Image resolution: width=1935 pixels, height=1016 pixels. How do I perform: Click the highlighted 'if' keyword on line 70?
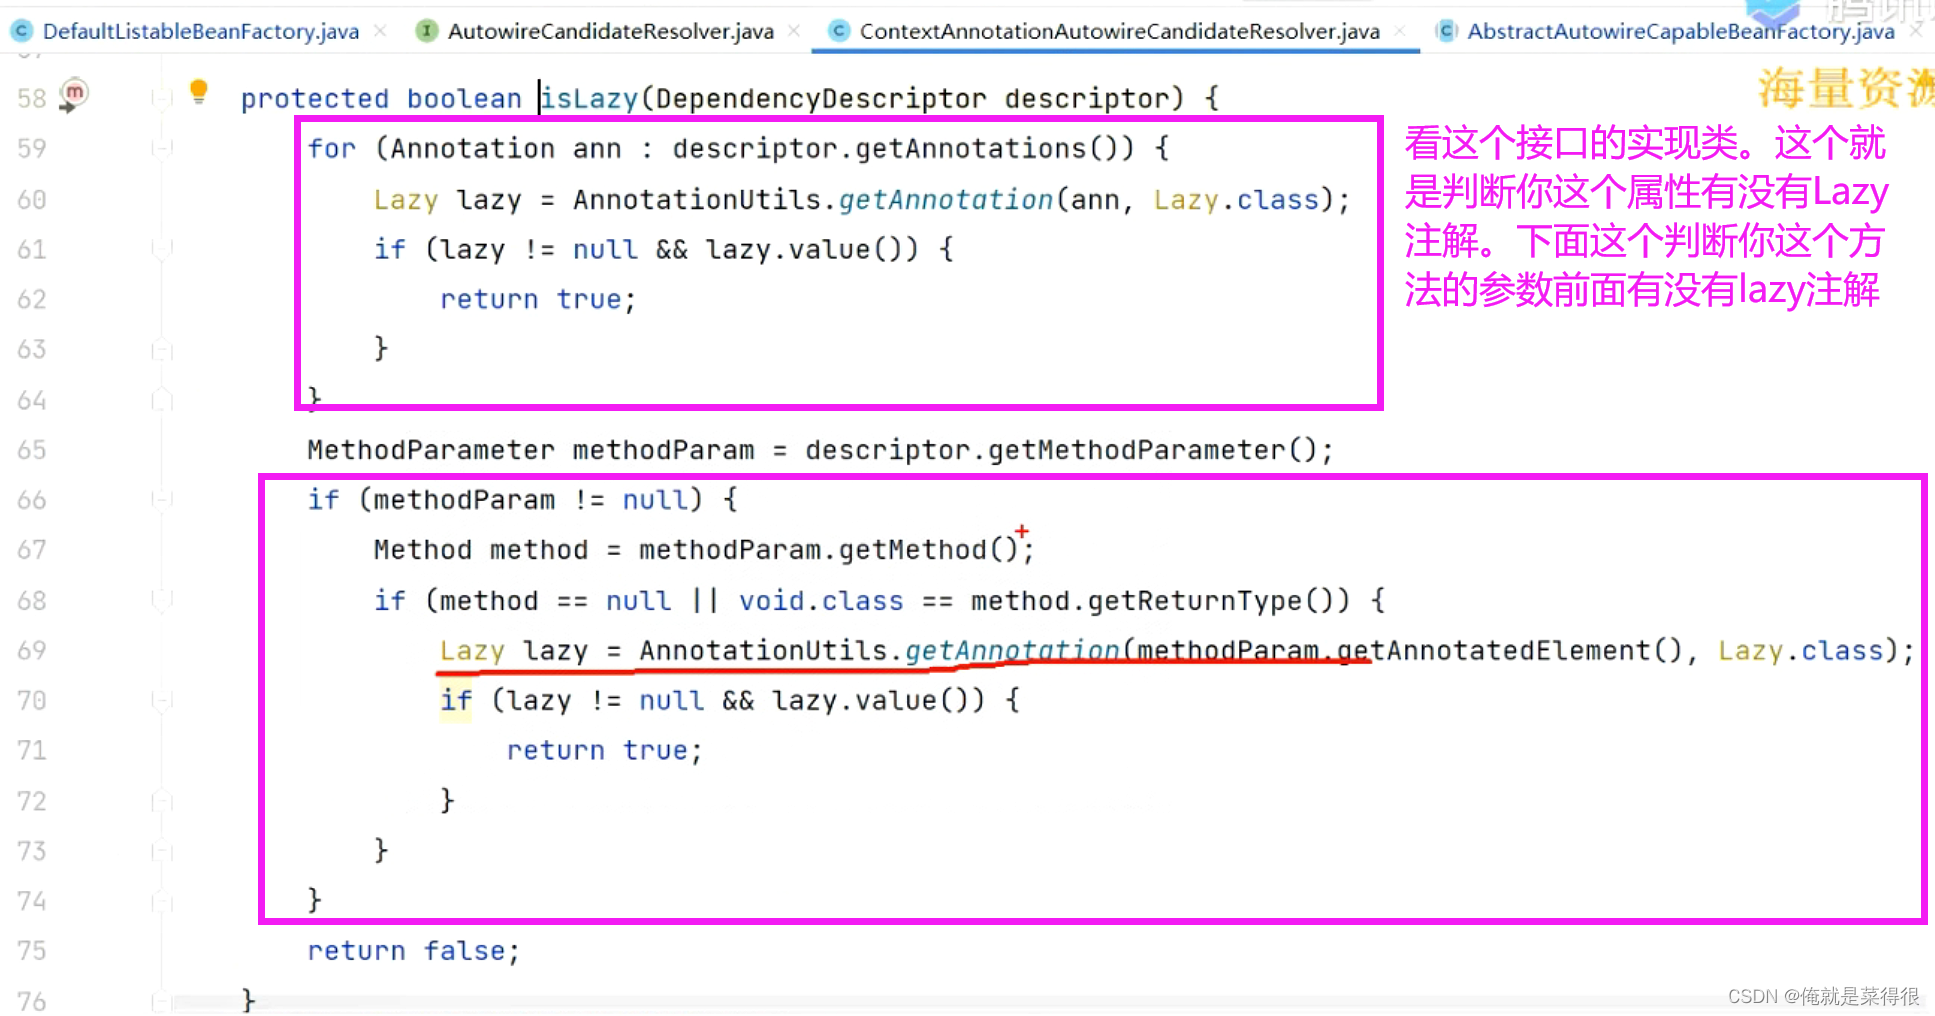[456, 700]
